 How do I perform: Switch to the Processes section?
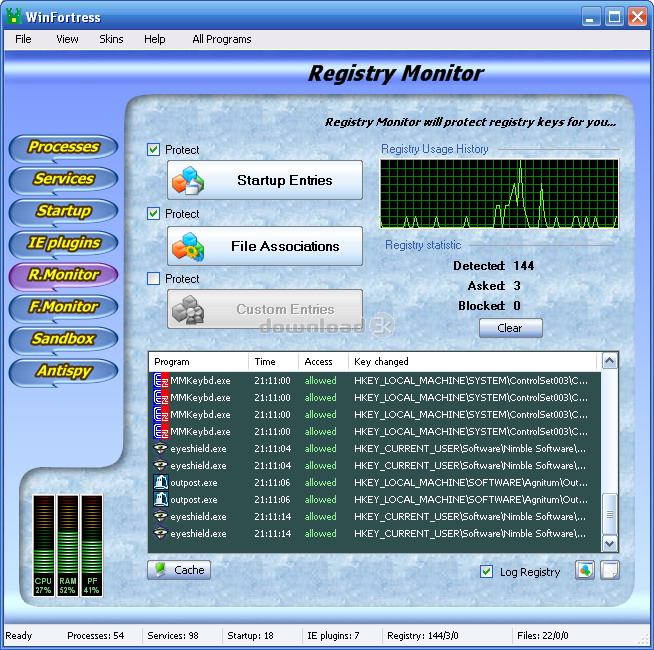point(63,147)
